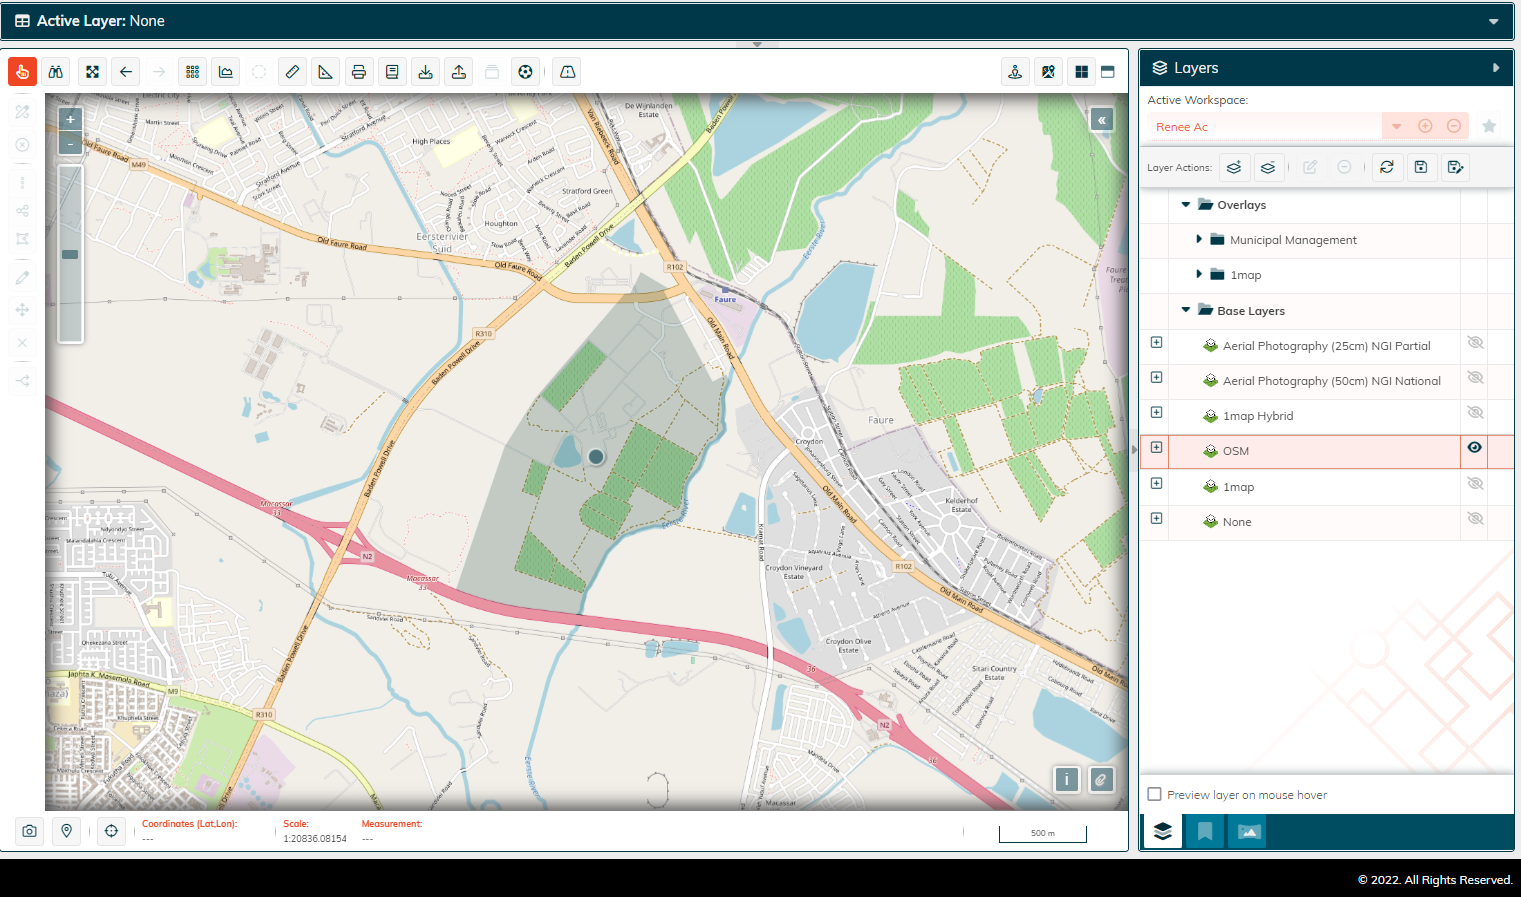Click the map info button
This screenshot has width=1521, height=897.
1067,780
